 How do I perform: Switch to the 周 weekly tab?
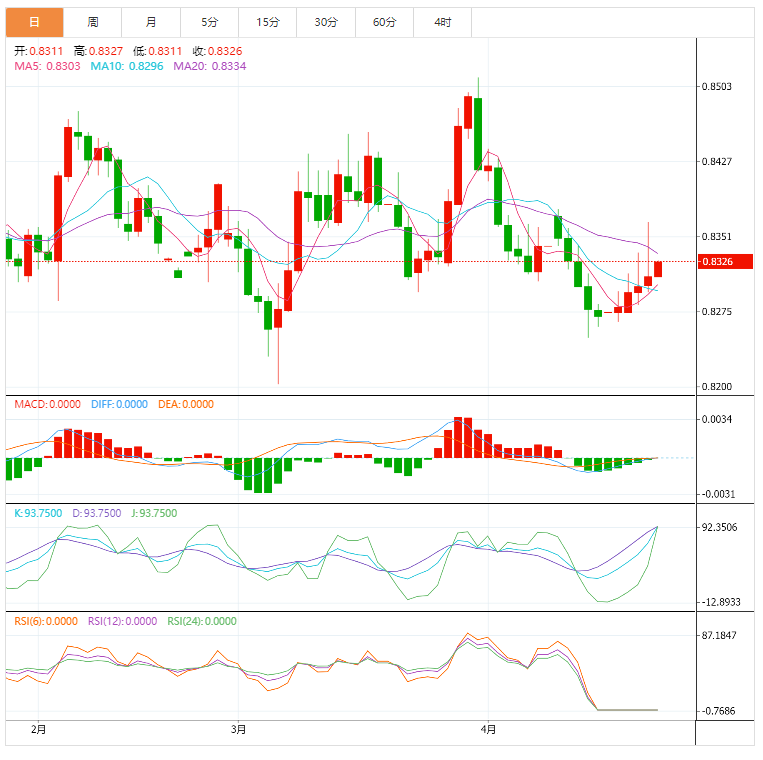(x=93, y=22)
